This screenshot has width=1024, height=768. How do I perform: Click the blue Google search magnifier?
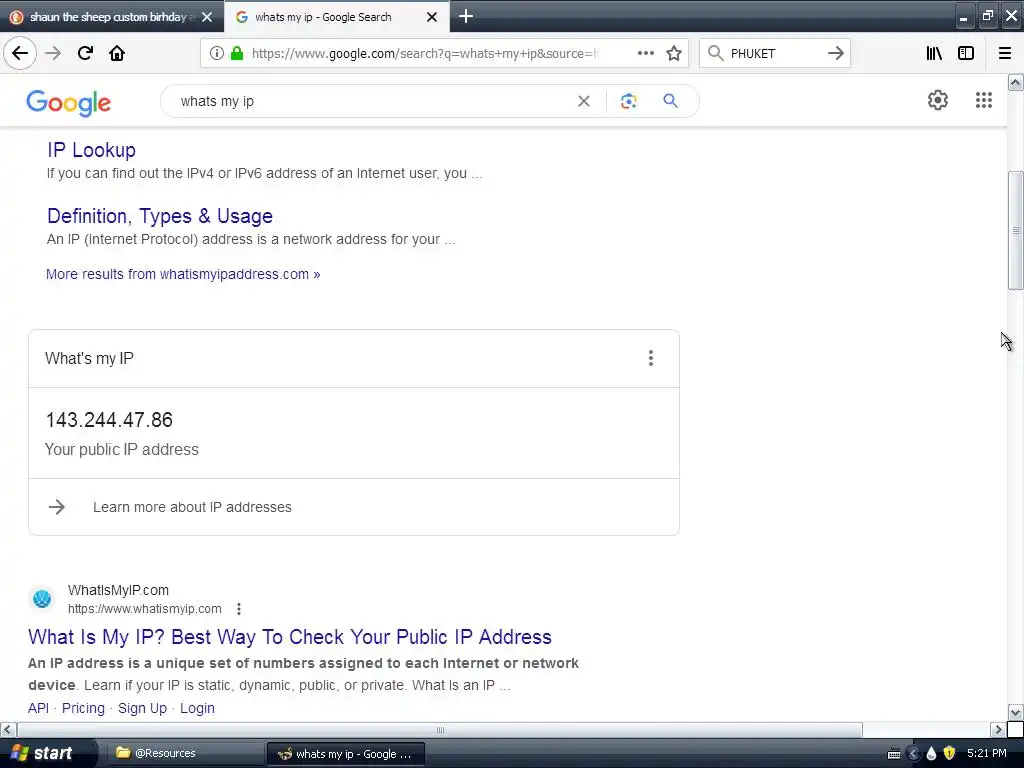coord(670,101)
